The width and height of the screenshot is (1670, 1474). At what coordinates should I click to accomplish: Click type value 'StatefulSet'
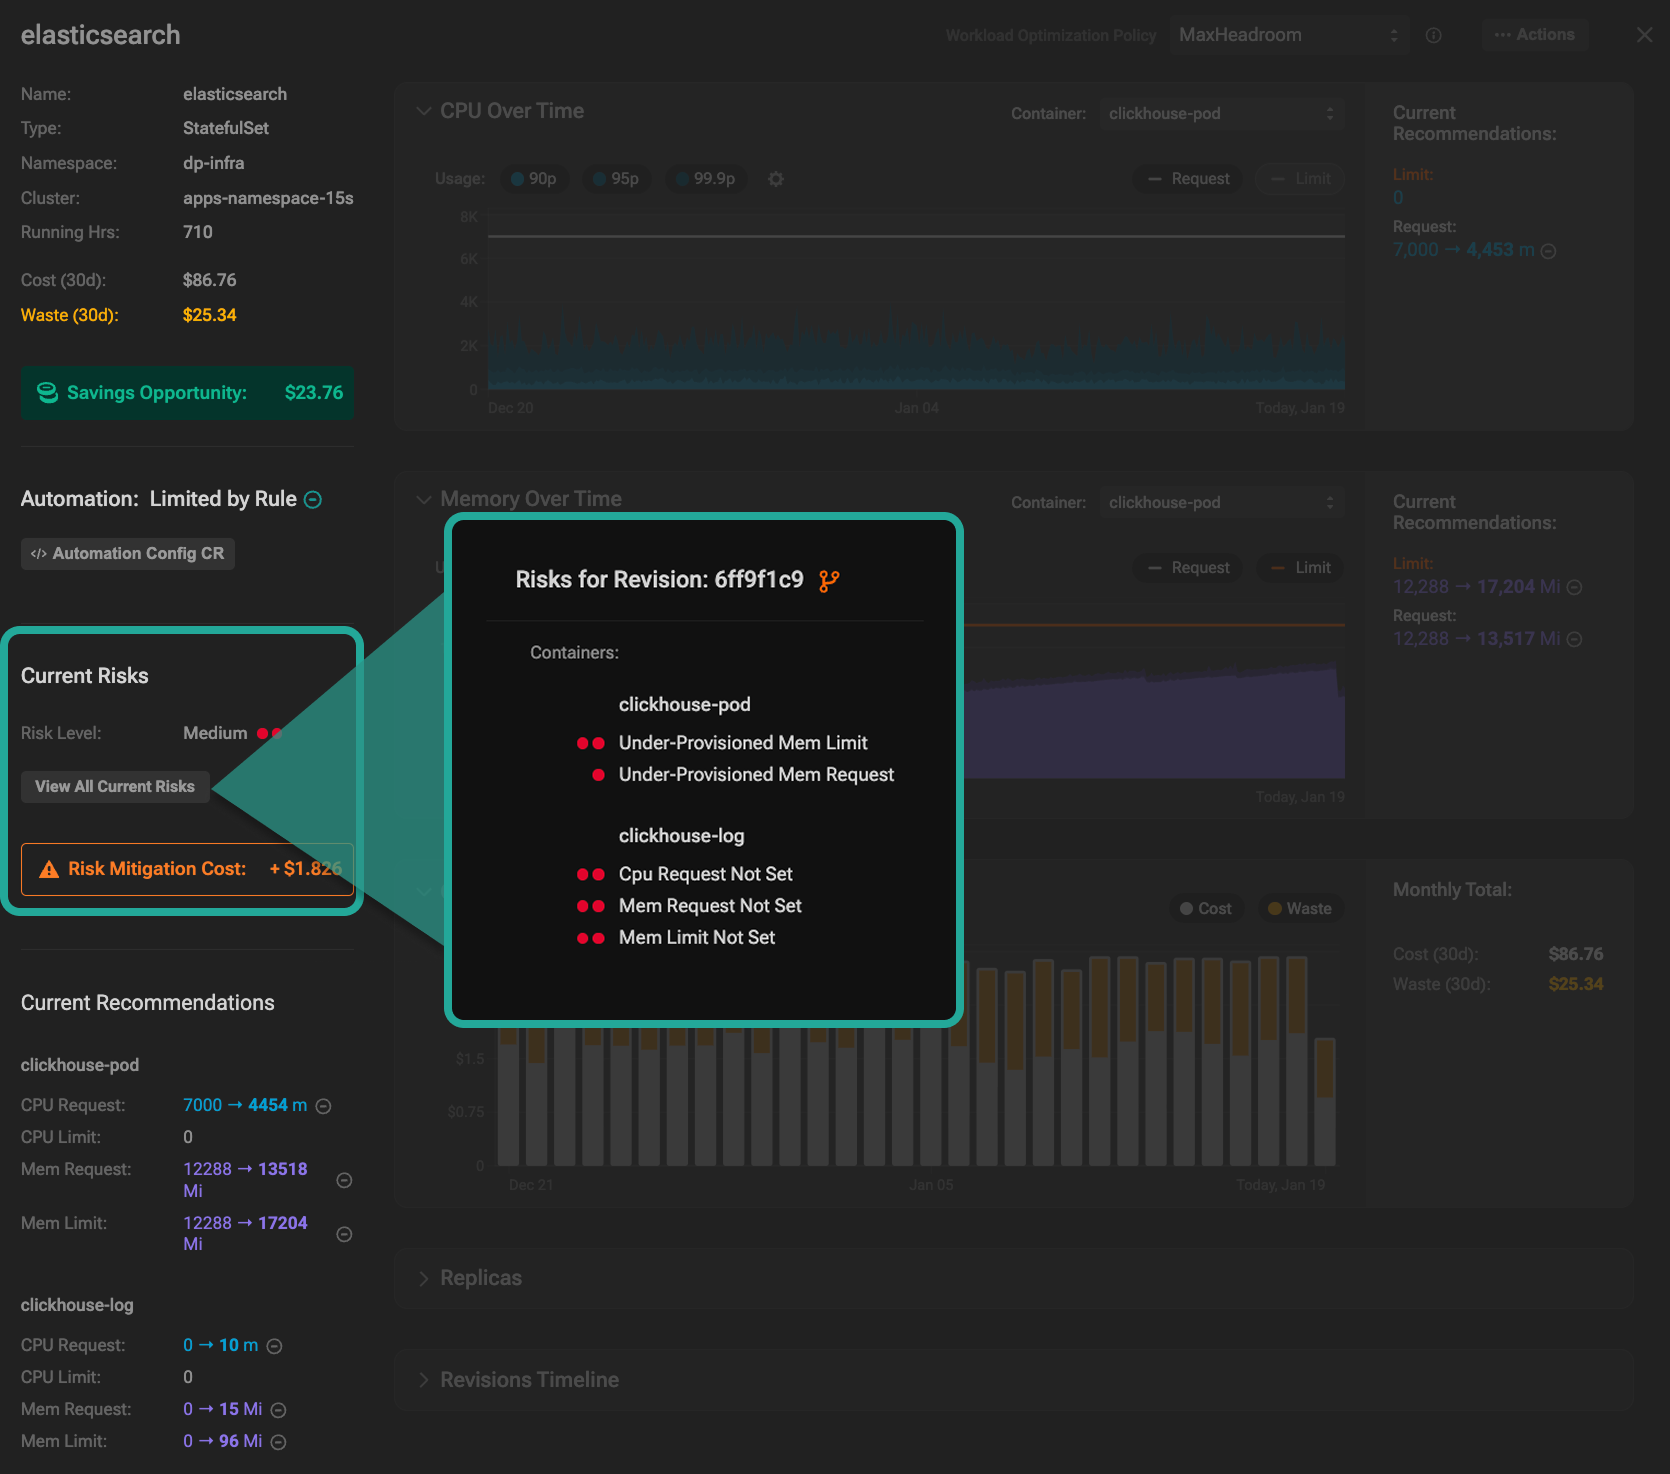point(226,128)
